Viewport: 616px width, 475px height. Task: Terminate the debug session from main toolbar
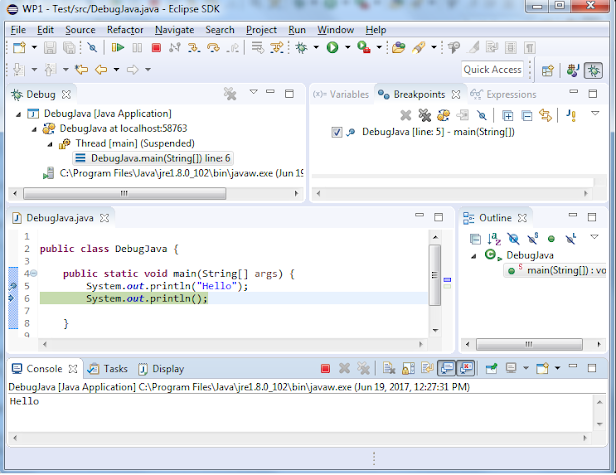(156, 48)
